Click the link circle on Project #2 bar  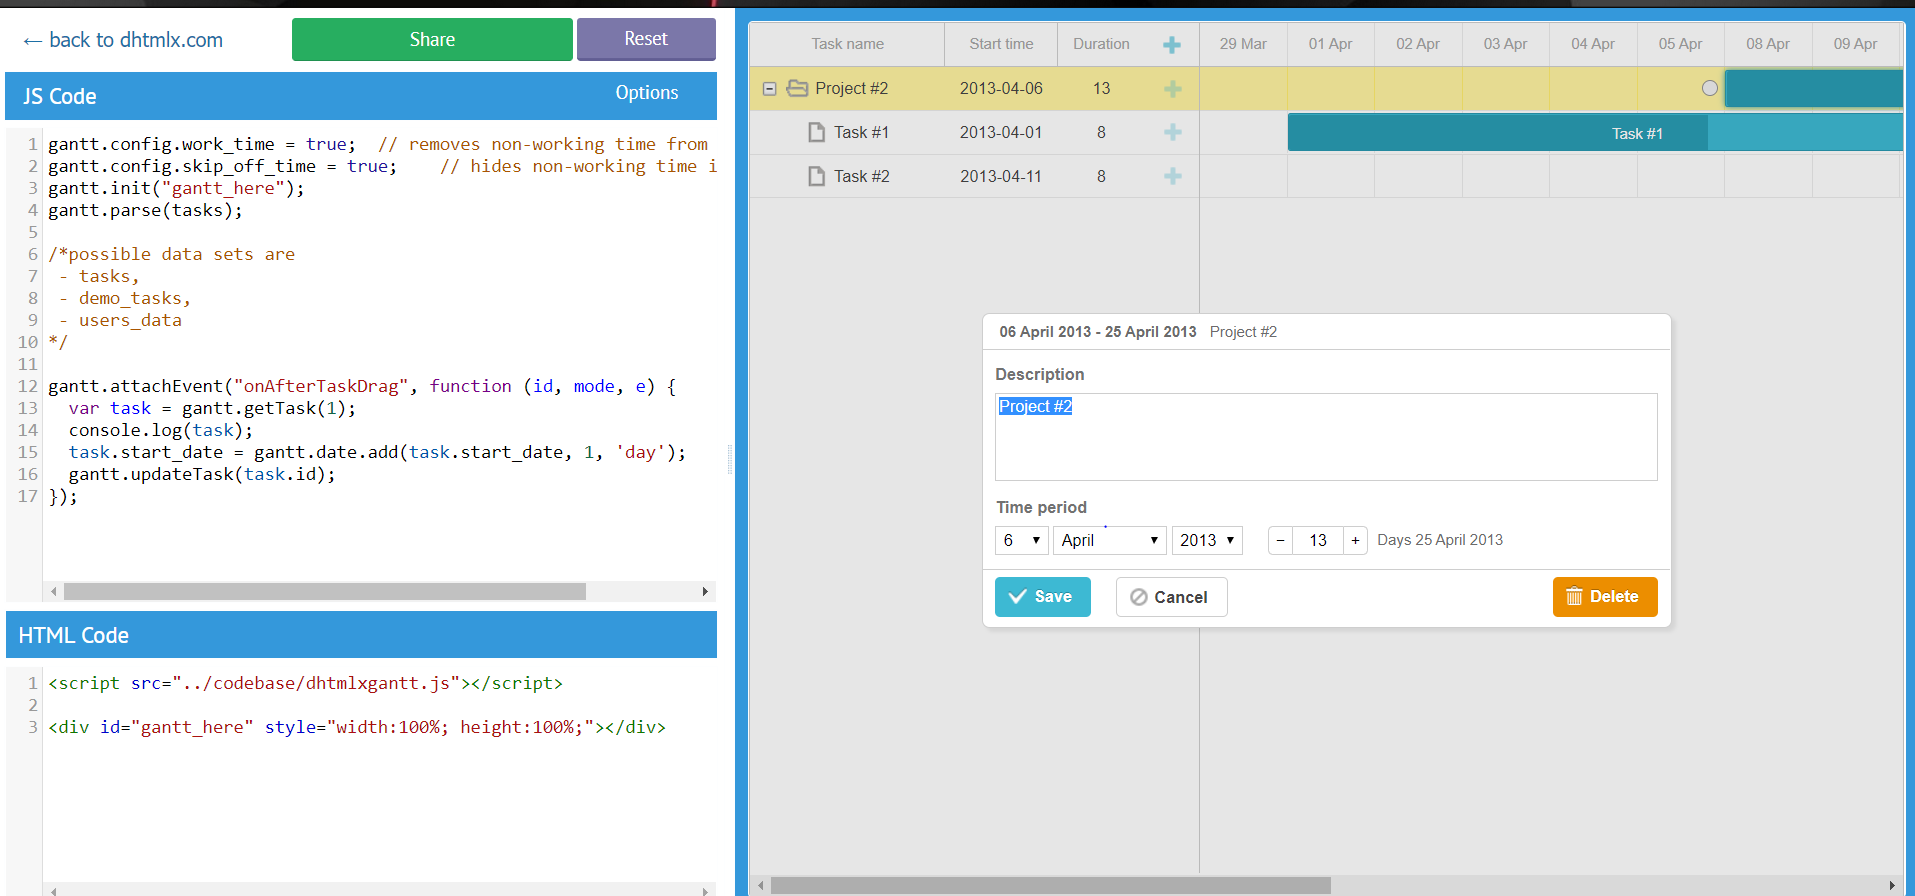[1710, 88]
